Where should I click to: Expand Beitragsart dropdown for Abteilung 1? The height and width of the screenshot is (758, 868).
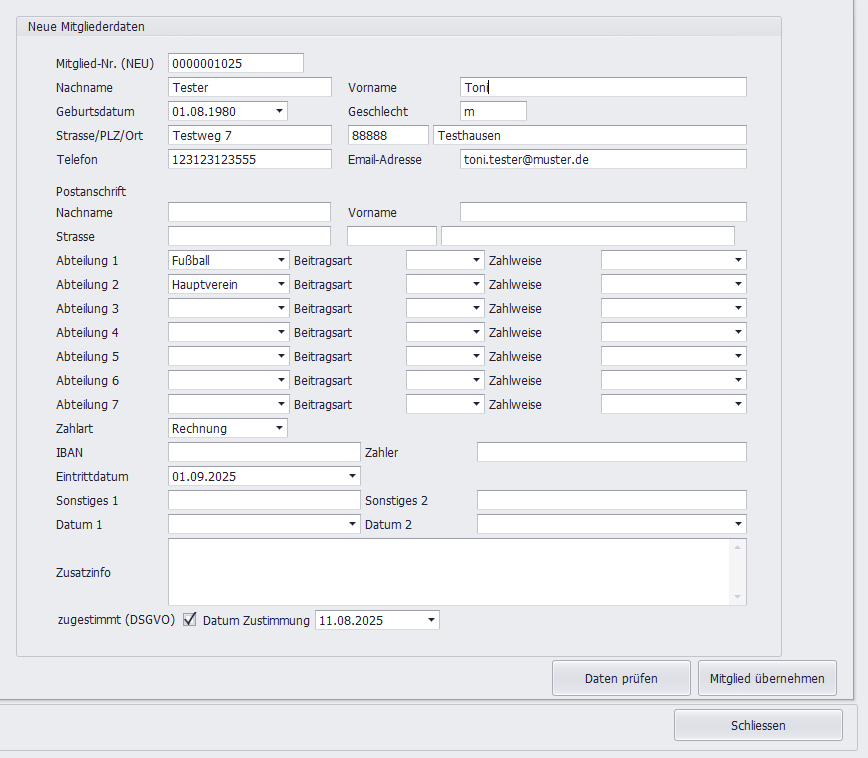coord(476,260)
